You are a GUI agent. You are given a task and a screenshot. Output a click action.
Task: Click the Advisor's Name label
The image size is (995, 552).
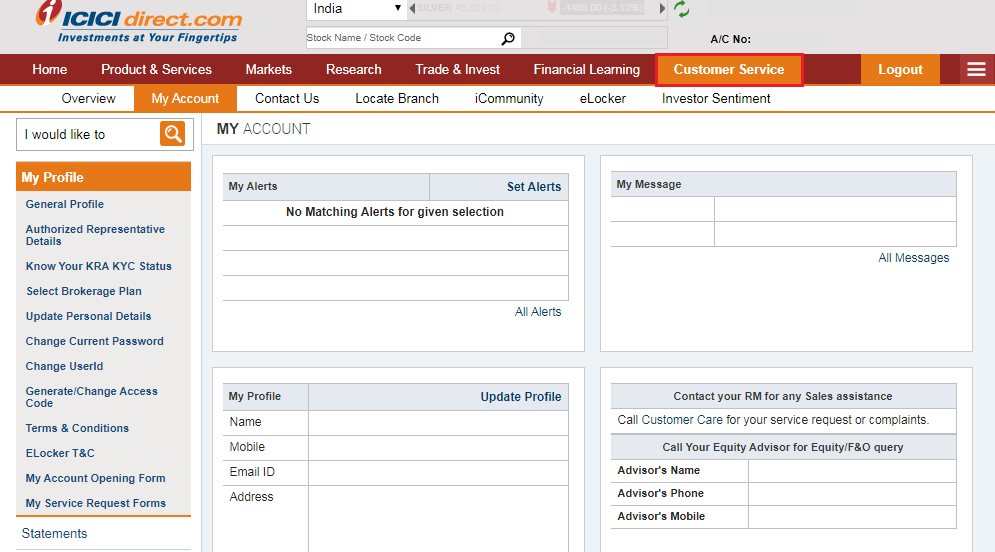658,470
